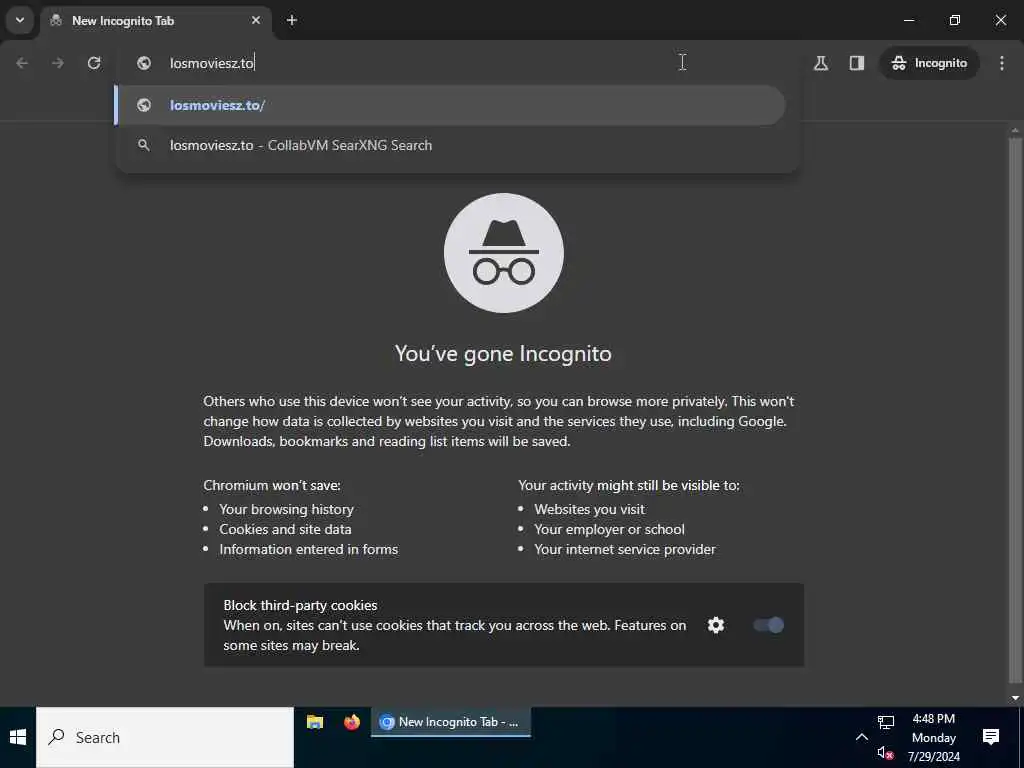Viewport: 1024px width, 768px height.
Task: Click the "Block third-party cookies" title text
Action: tap(300, 605)
